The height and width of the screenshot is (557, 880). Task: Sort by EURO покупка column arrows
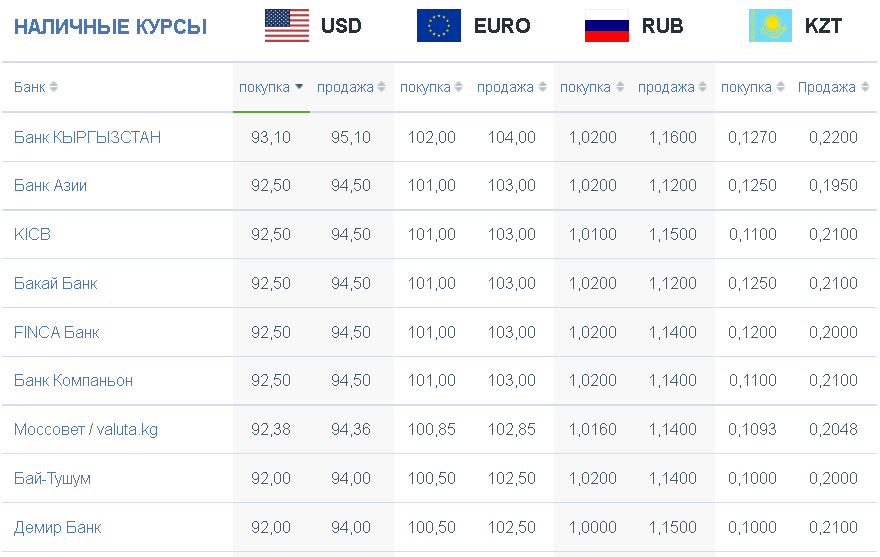click(459, 87)
